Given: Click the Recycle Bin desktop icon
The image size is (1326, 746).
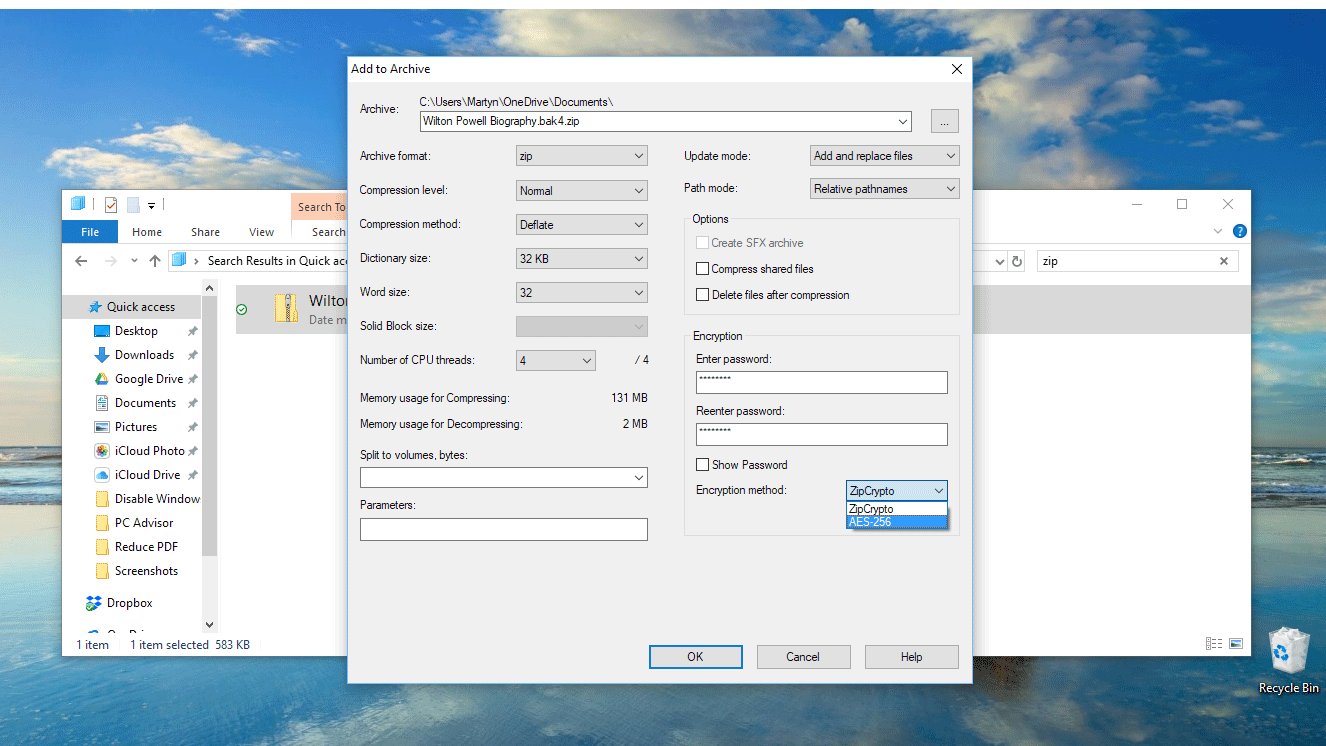Looking at the screenshot, I should pyautogui.click(x=1288, y=652).
